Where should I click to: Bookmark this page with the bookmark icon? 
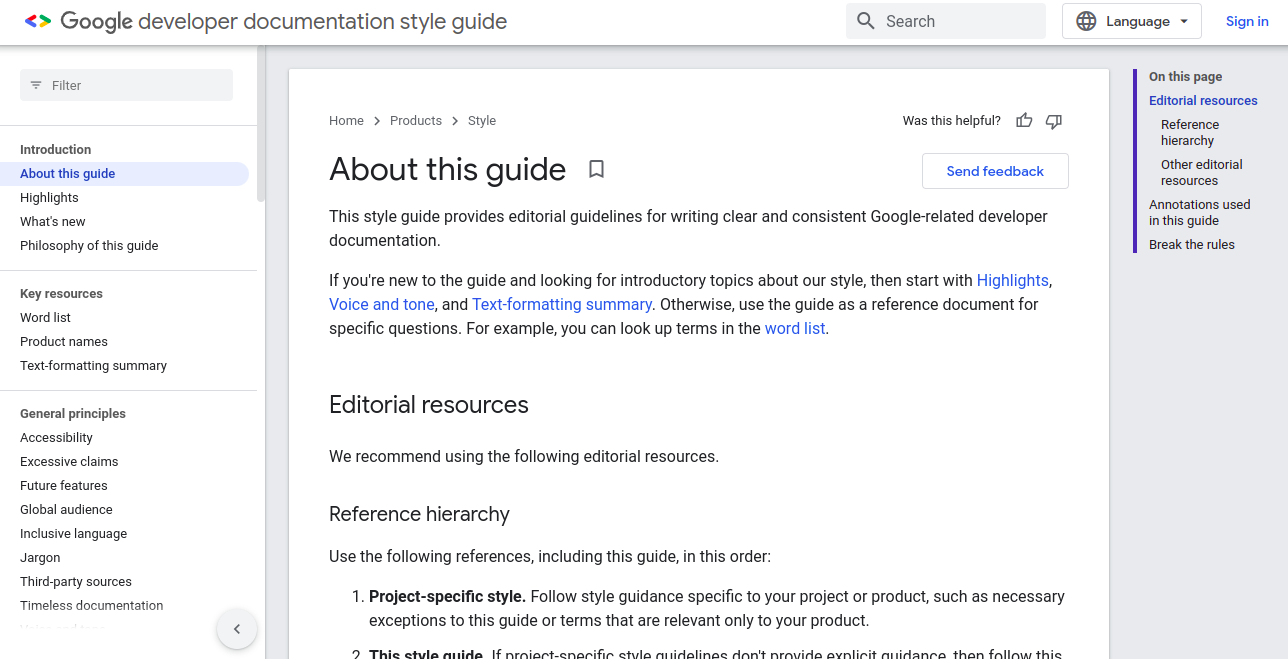coord(596,169)
